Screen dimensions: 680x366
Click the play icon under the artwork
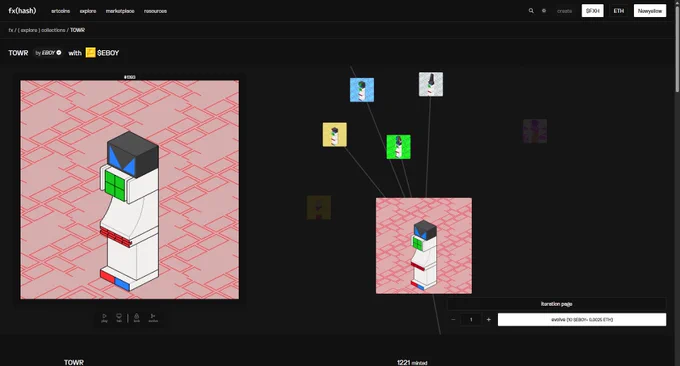coord(104,318)
